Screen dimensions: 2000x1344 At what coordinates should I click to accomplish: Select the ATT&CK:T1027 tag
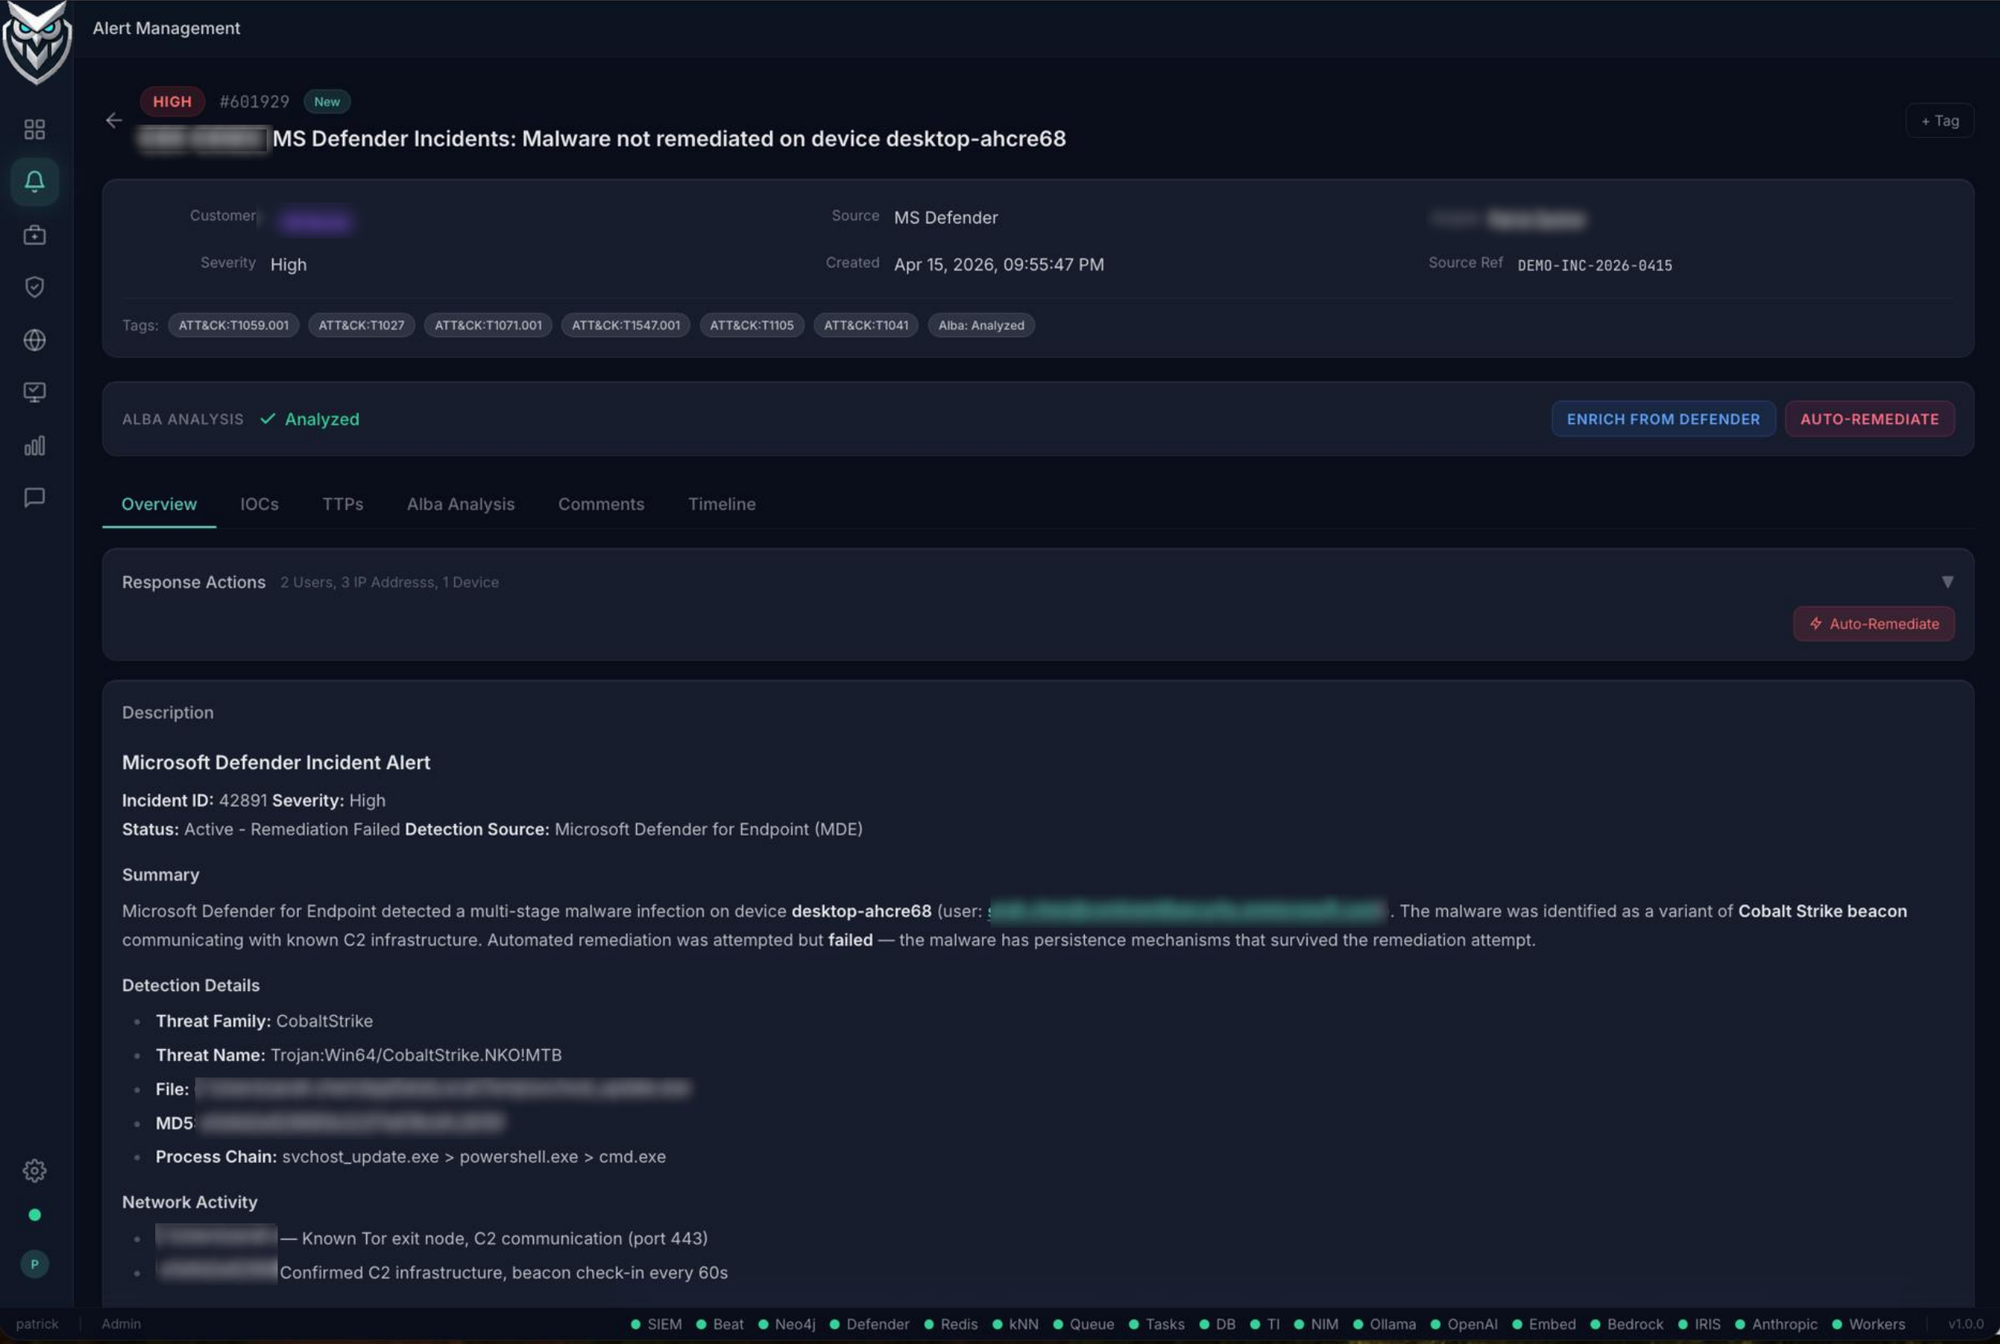coord(361,325)
